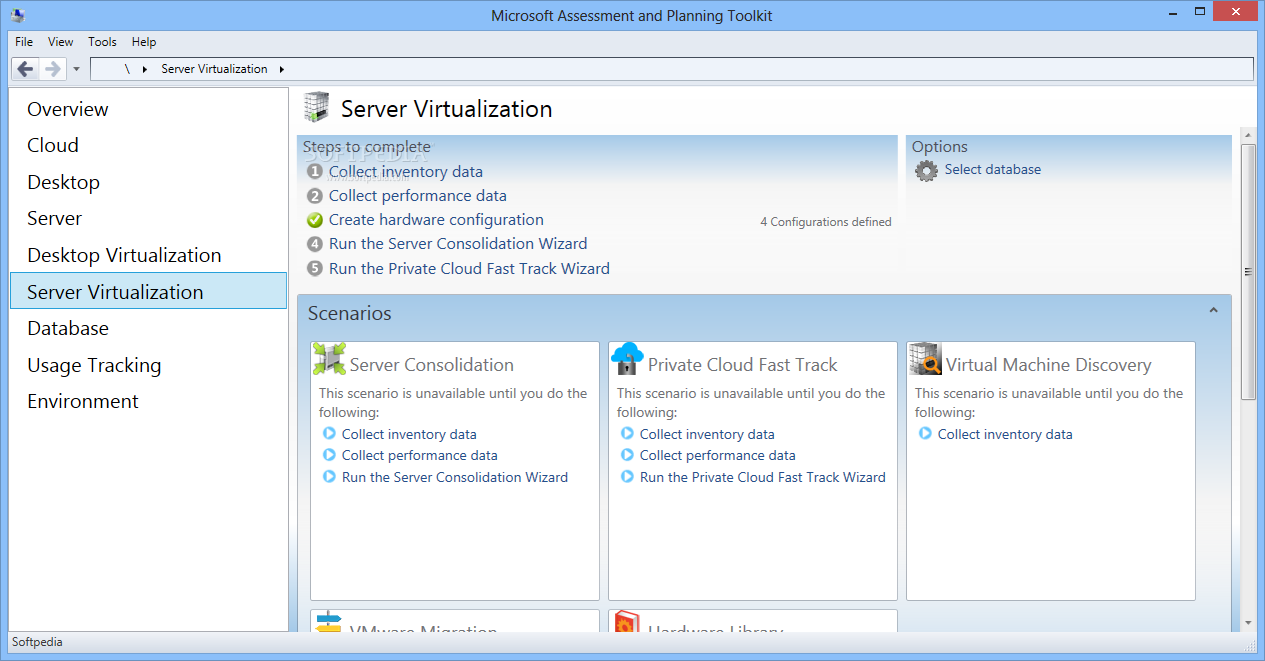Open the View menu

tap(61, 42)
